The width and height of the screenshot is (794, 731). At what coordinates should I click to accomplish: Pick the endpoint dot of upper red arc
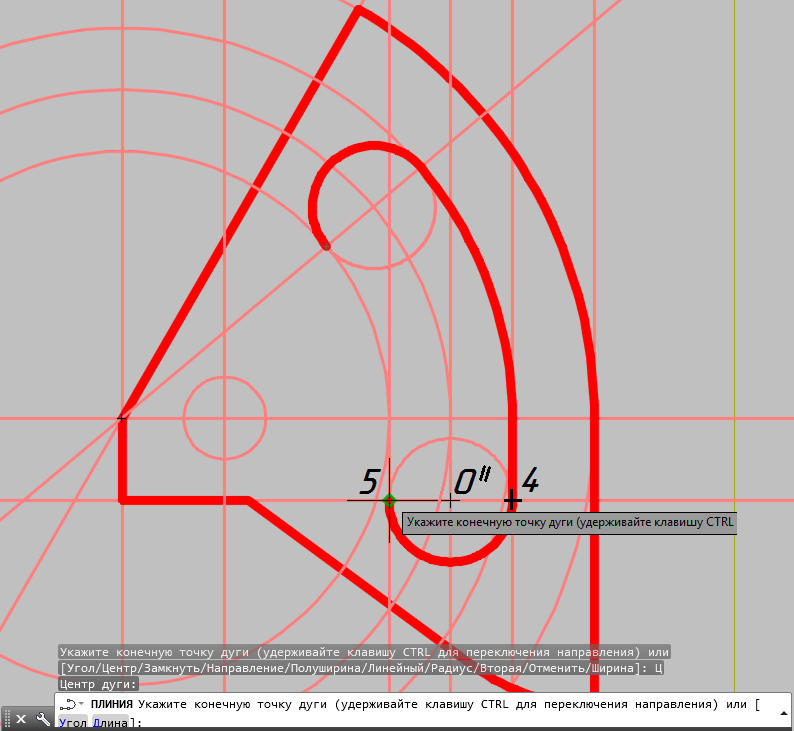325,246
